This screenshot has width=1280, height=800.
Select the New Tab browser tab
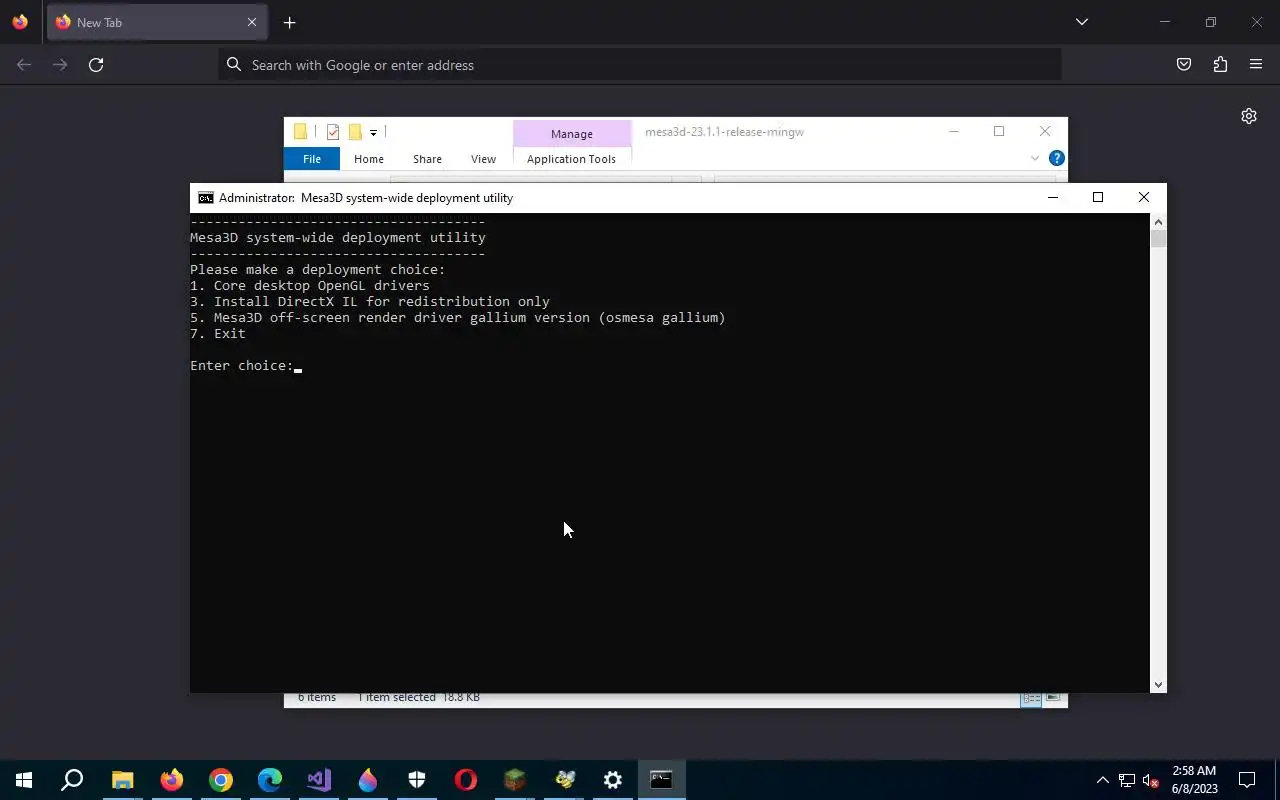point(157,22)
